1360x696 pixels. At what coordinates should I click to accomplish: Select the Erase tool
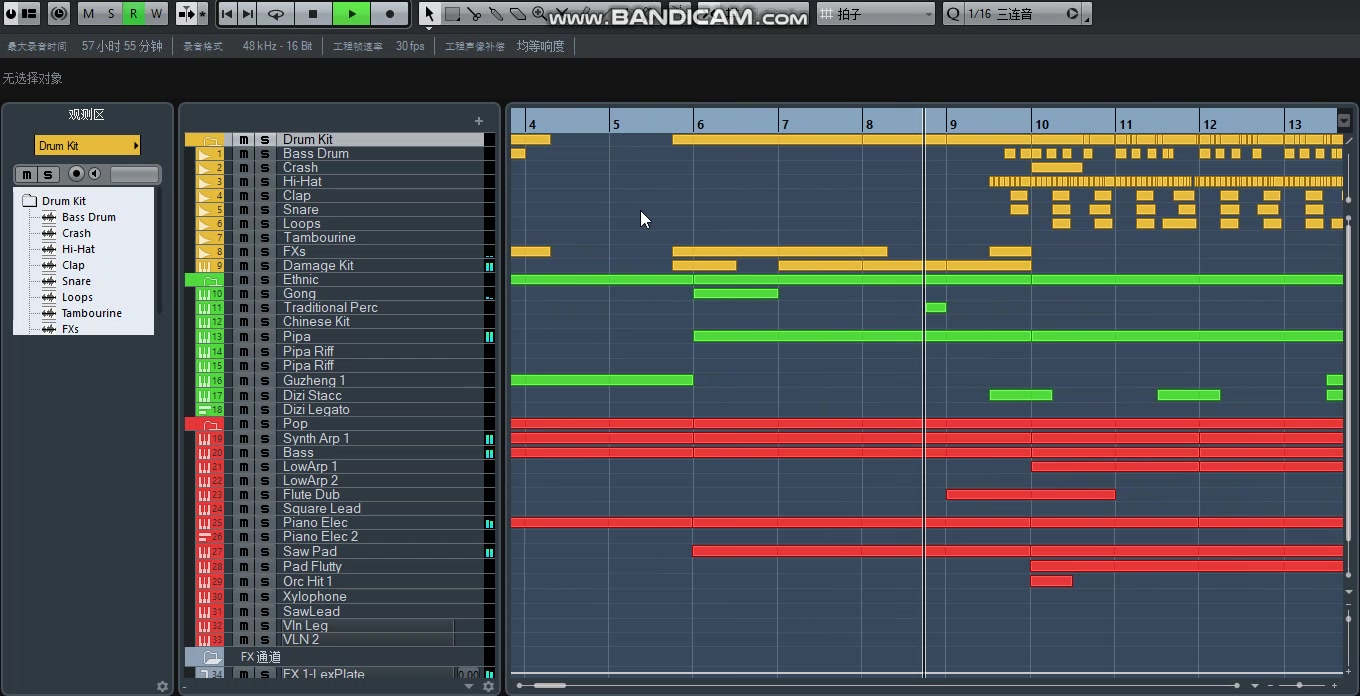[x=518, y=14]
